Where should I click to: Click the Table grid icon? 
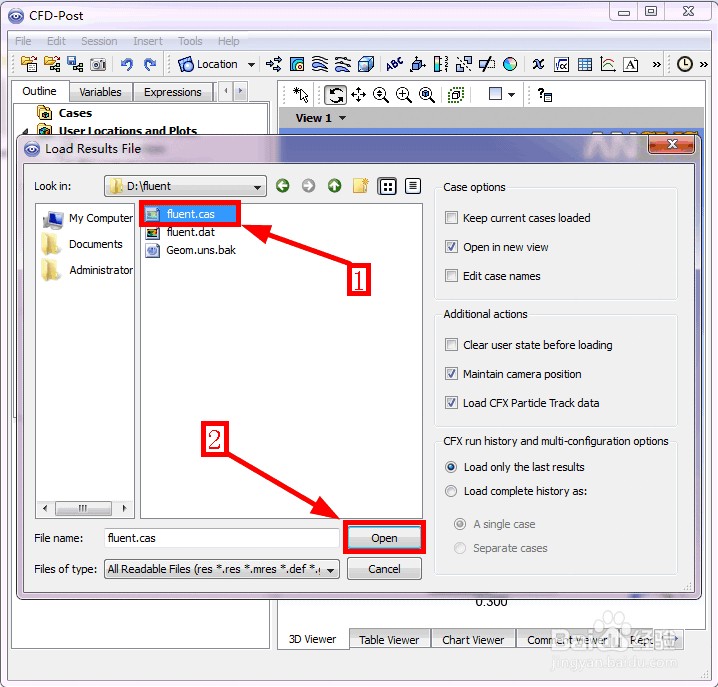[584, 65]
